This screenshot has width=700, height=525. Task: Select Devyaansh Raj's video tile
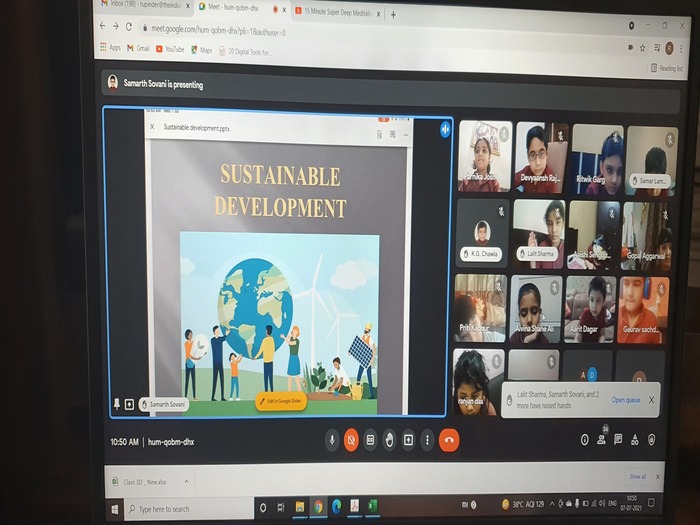(542, 158)
